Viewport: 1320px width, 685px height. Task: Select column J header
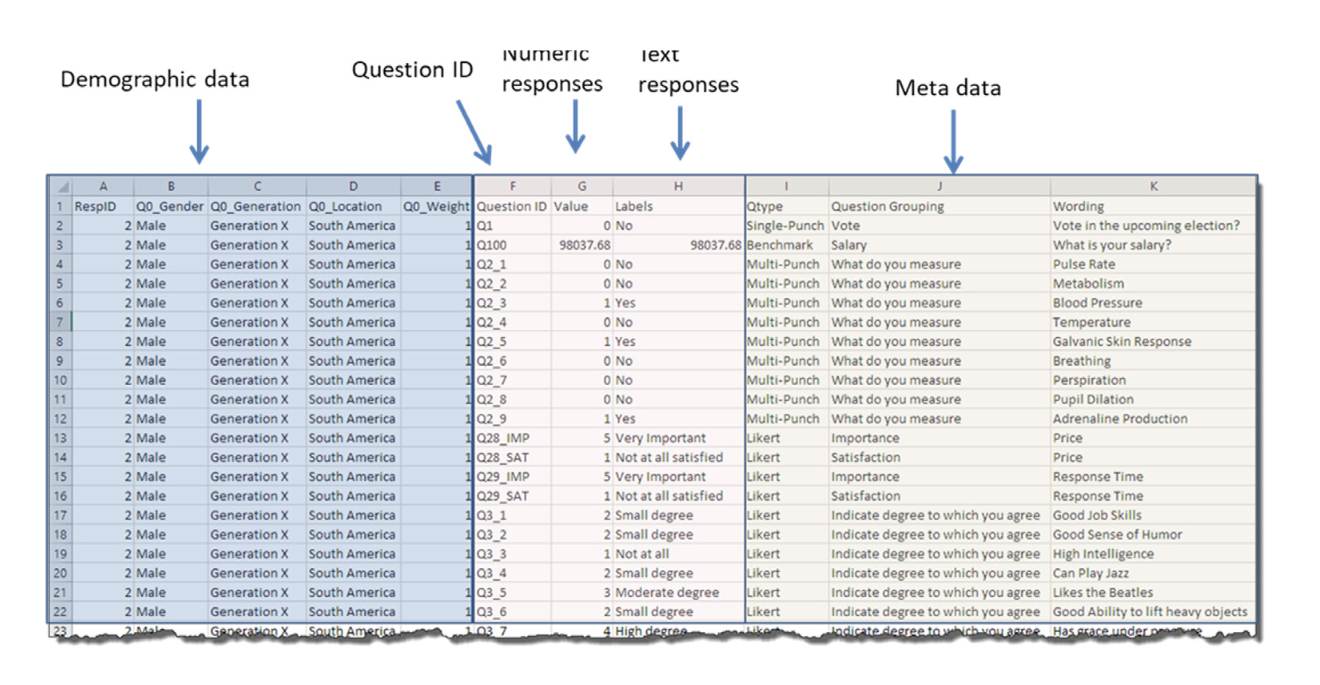pos(939,187)
